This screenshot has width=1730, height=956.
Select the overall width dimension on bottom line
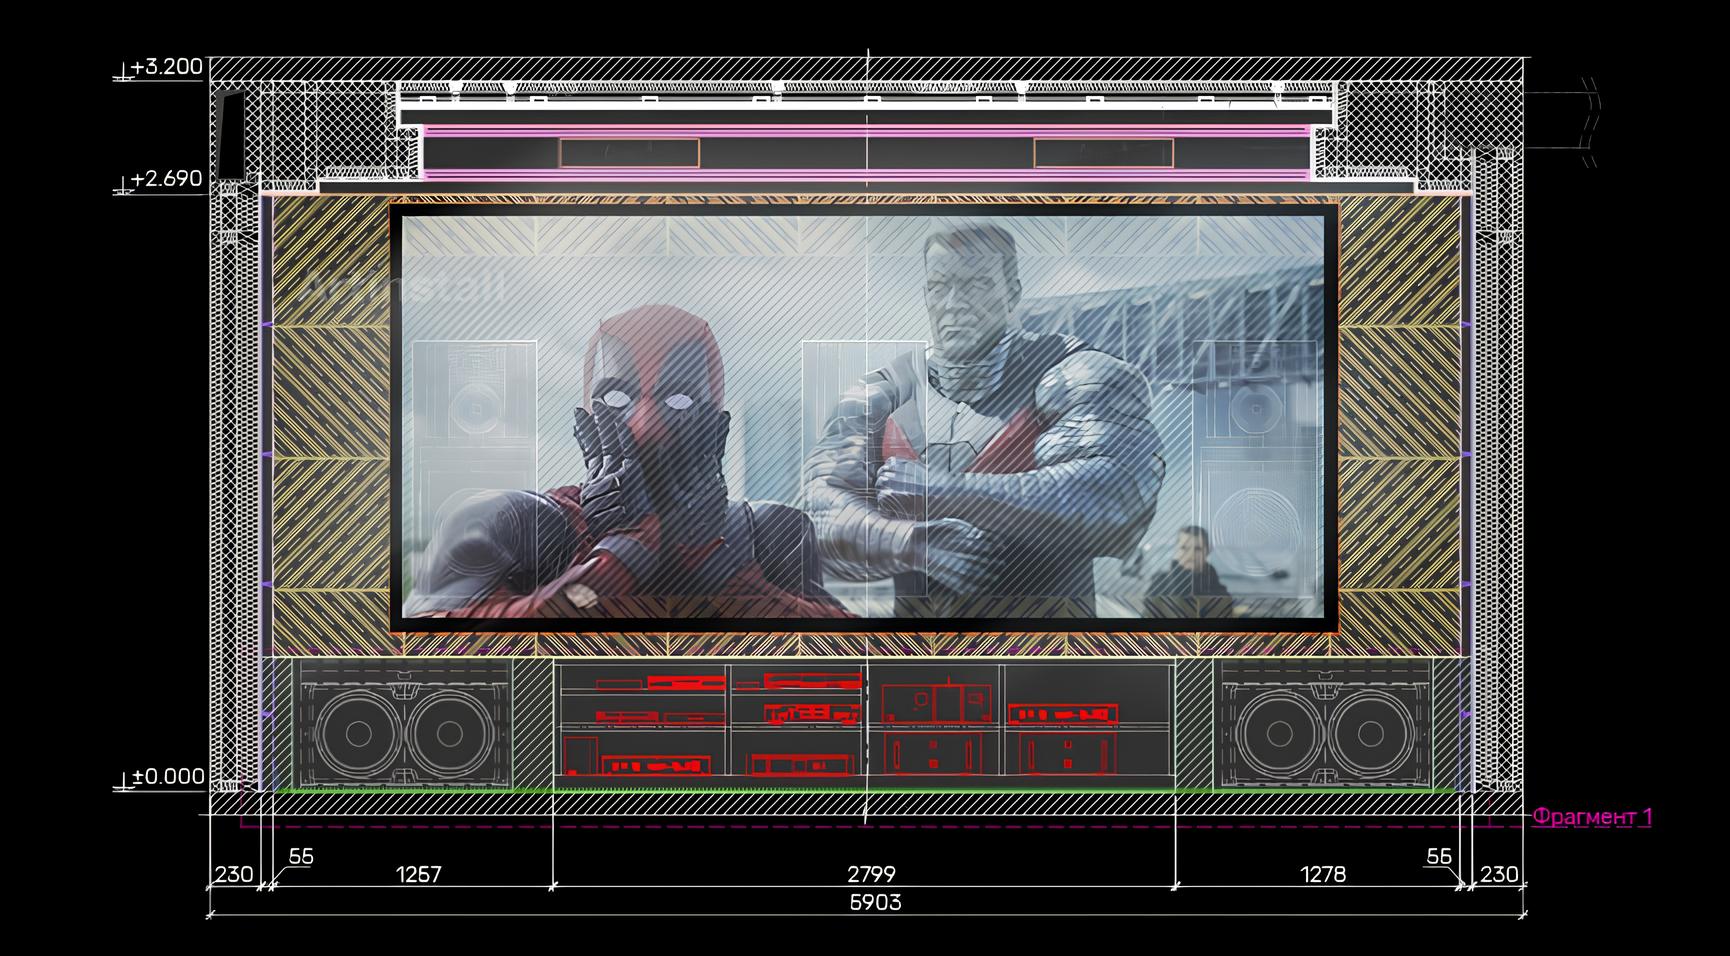874,902
